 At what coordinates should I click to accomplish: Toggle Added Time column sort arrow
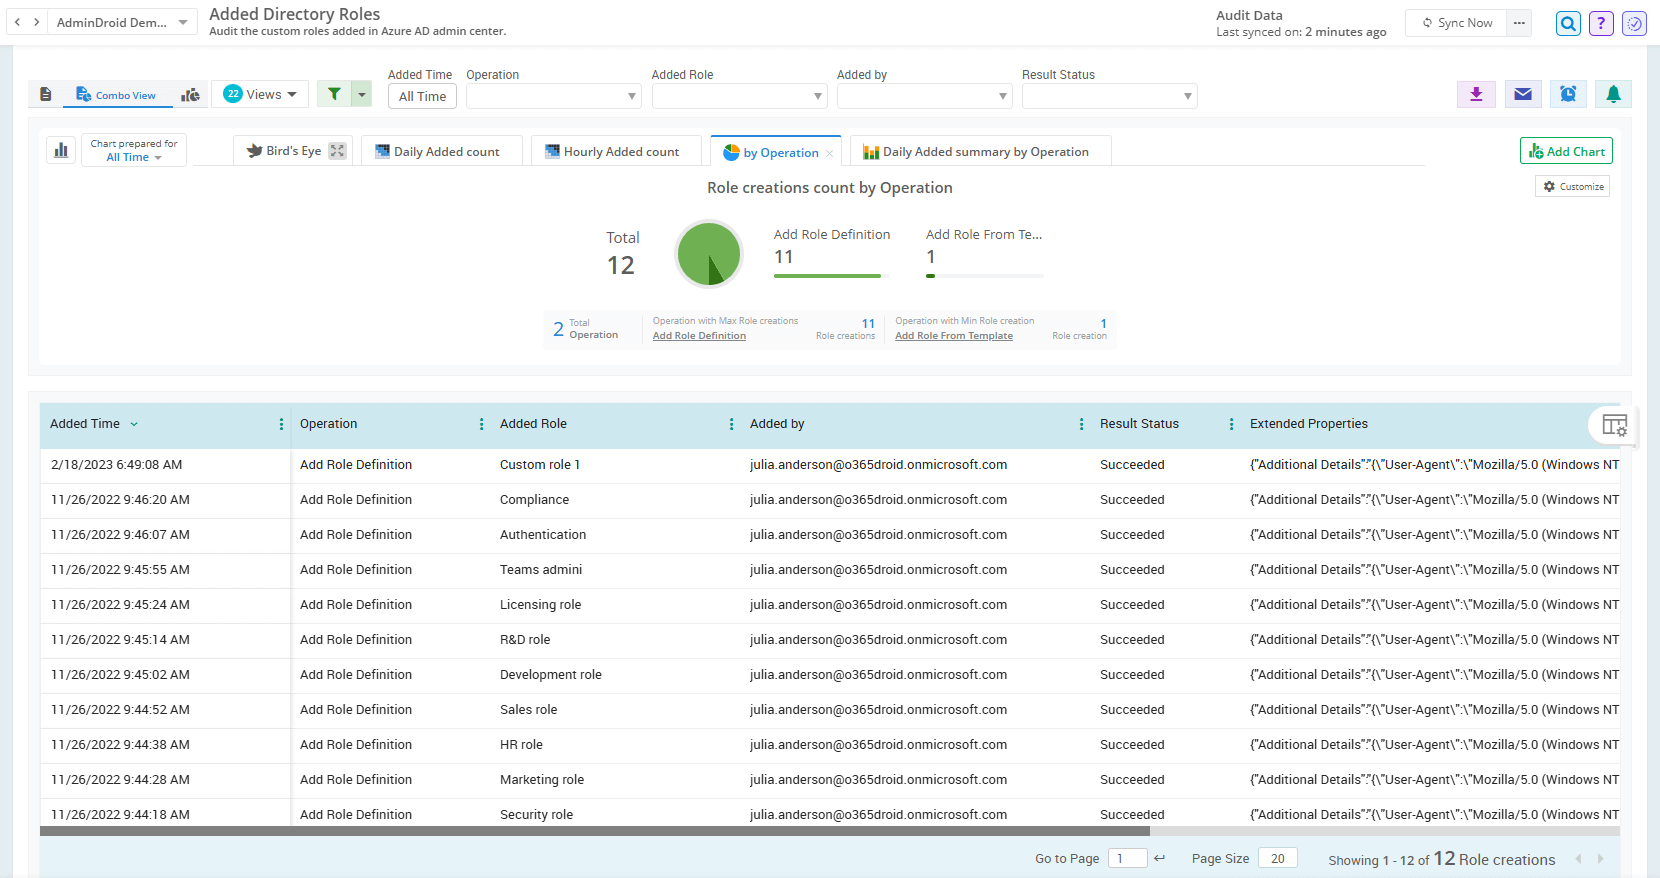(x=134, y=424)
